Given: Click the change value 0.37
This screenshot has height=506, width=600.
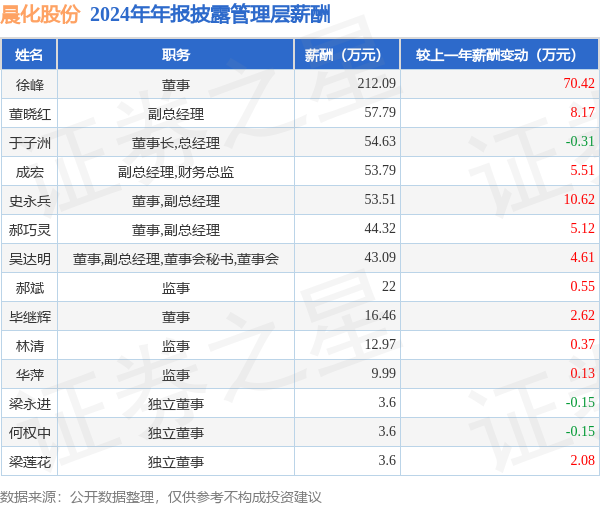Looking at the screenshot, I should 582,345.
